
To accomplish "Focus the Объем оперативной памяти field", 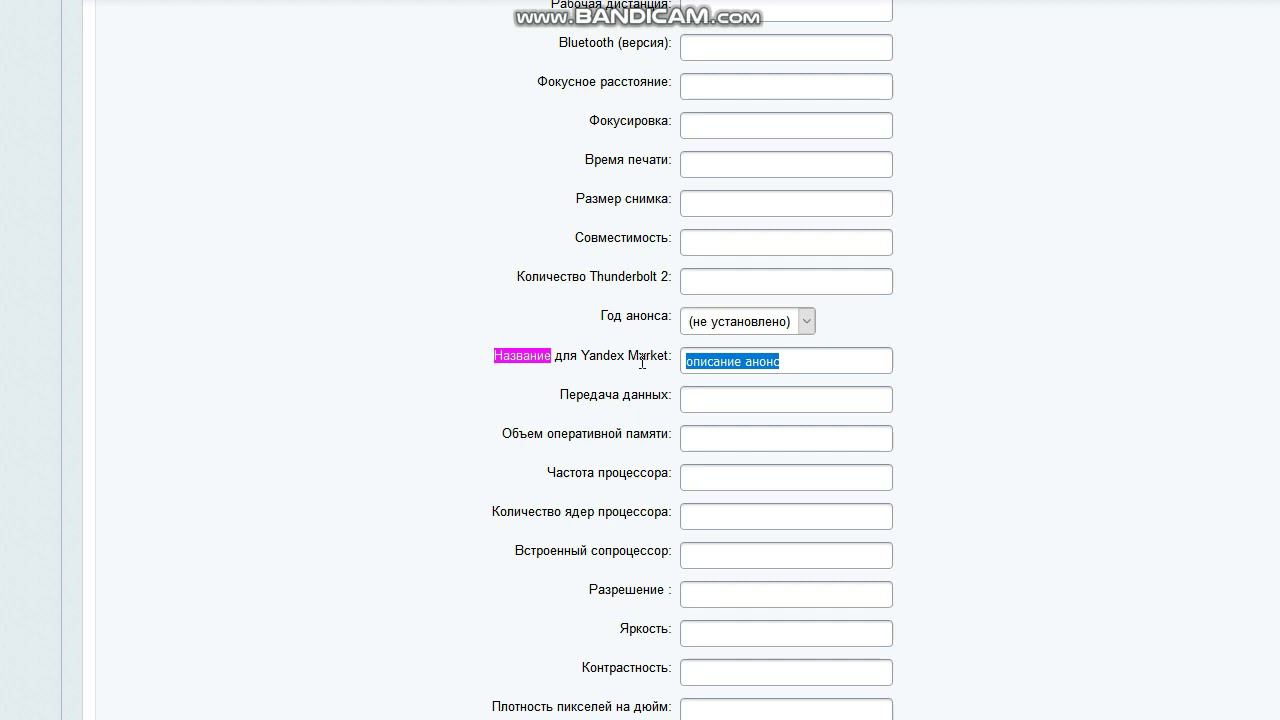I will tap(786, 438).
